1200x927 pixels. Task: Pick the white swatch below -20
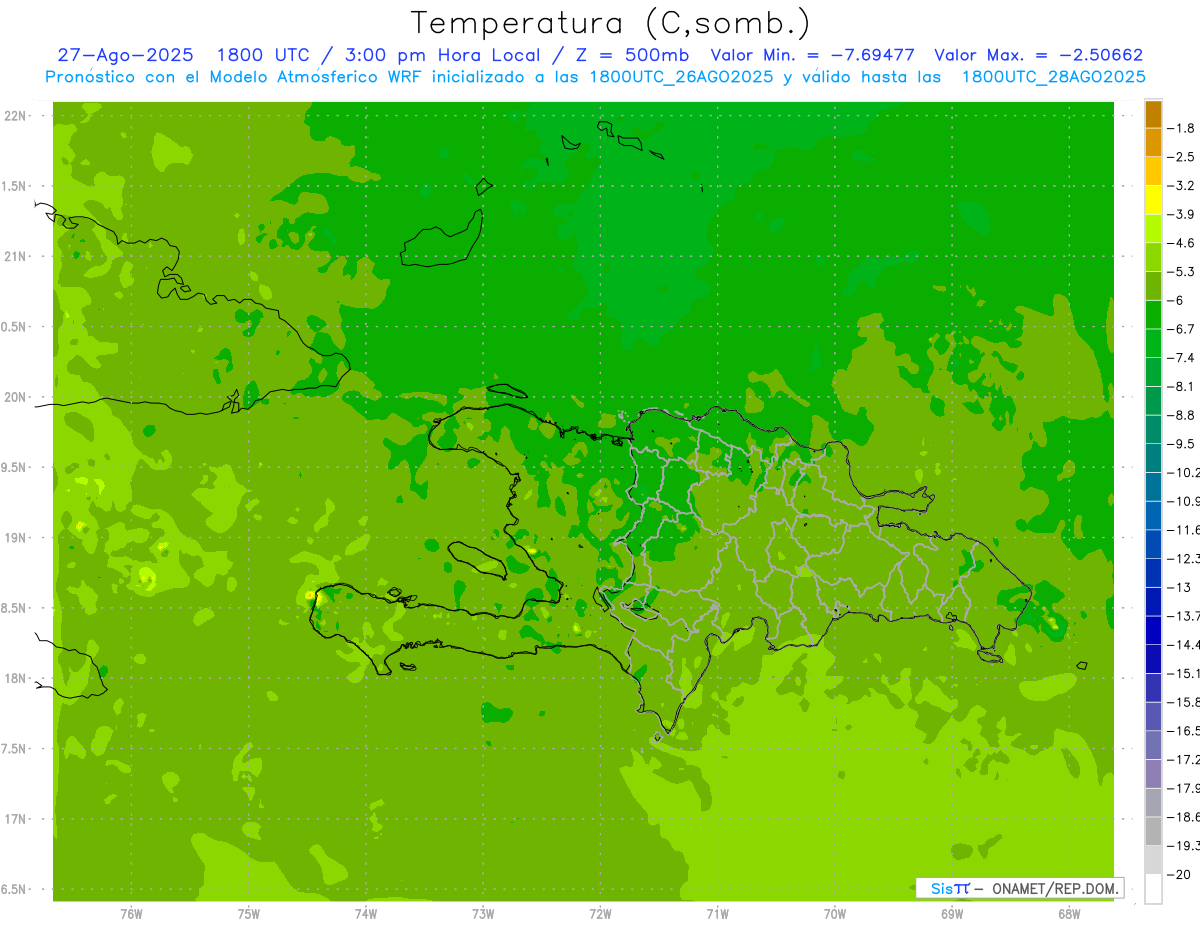pos(1153,889)
